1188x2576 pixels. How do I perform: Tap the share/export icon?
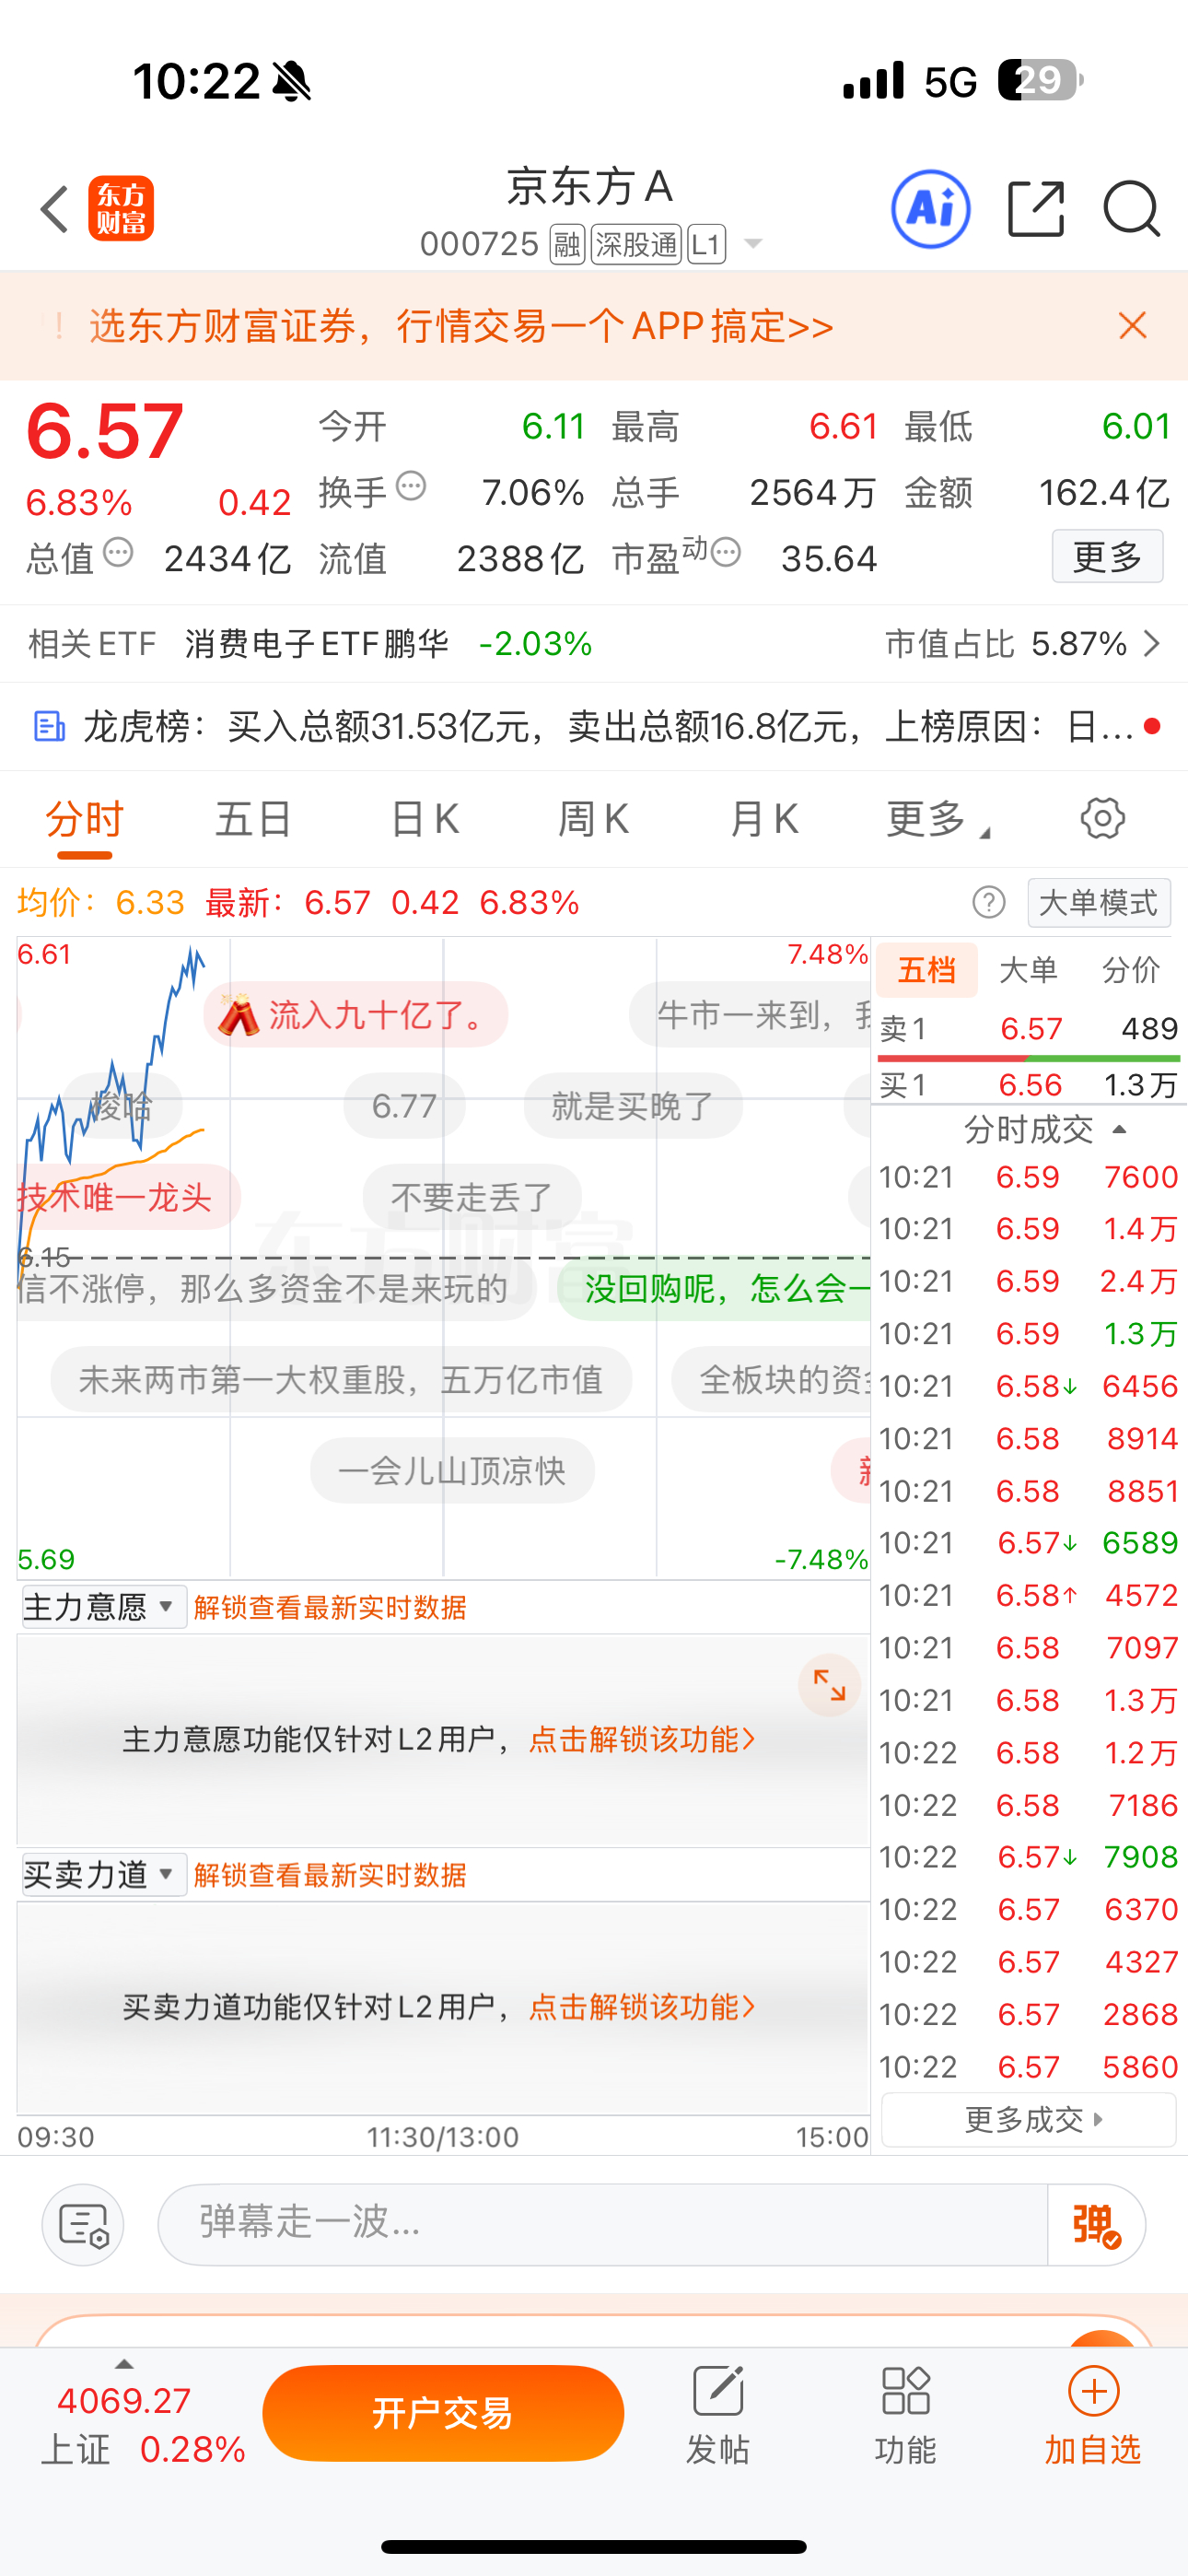click(1035, 209)
